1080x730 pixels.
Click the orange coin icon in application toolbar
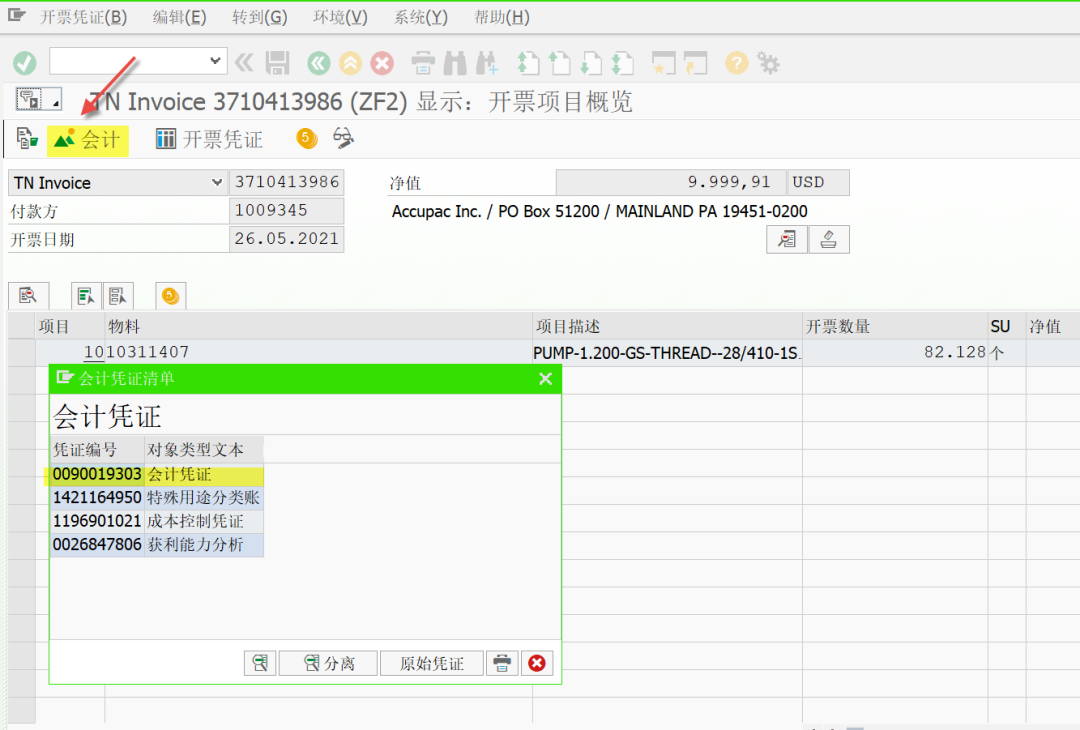(x=307, y=138)
